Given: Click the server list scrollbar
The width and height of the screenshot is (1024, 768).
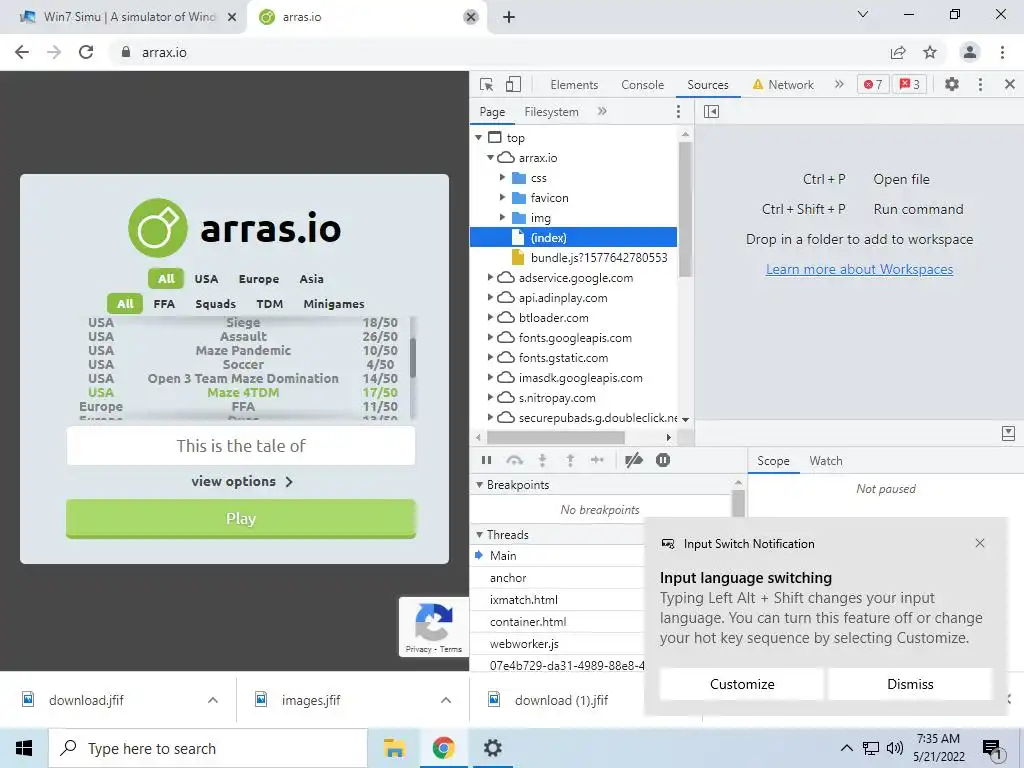Looking at the screenshot, I should (x=413, y=357).
